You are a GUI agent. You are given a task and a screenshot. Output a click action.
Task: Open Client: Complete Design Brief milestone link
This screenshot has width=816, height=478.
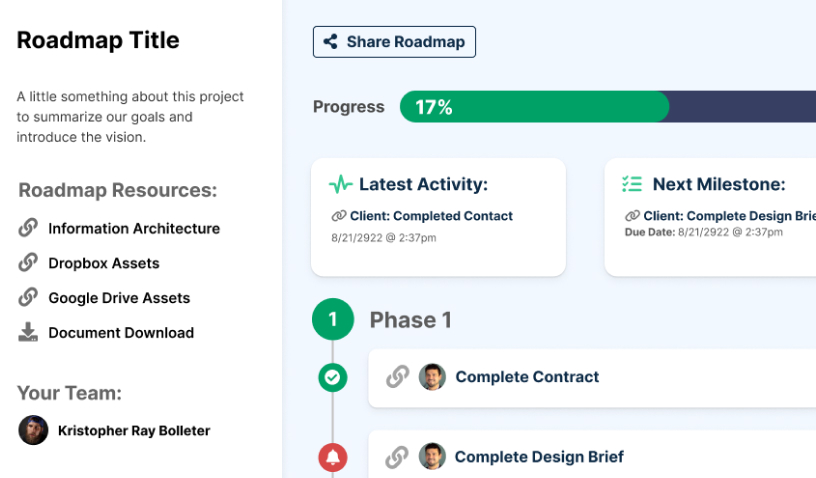[730, 216]
